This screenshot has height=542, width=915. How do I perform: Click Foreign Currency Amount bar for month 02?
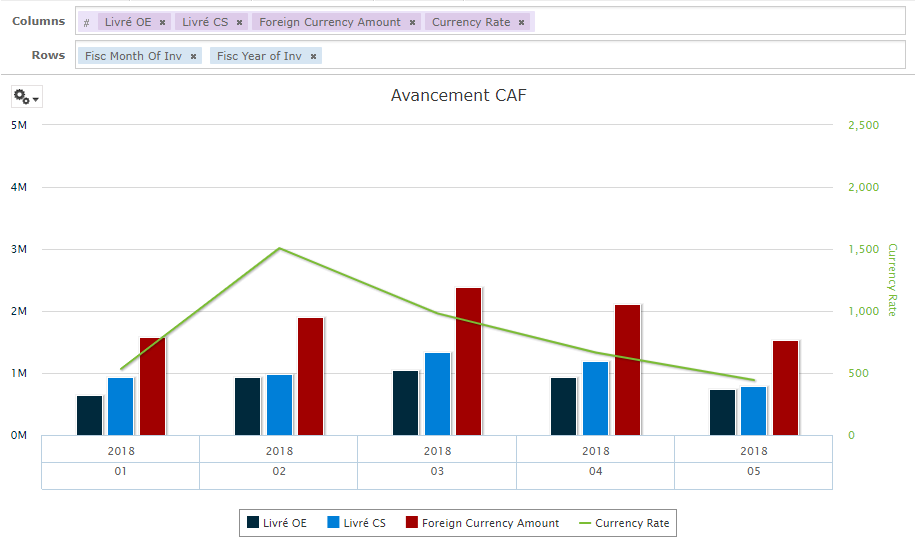(310, 376)
